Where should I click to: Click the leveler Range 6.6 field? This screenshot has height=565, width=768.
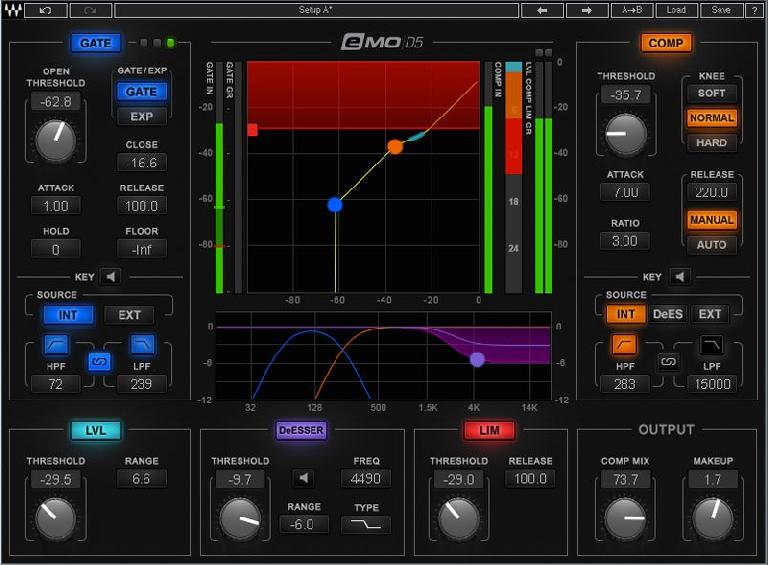[142, 478]
